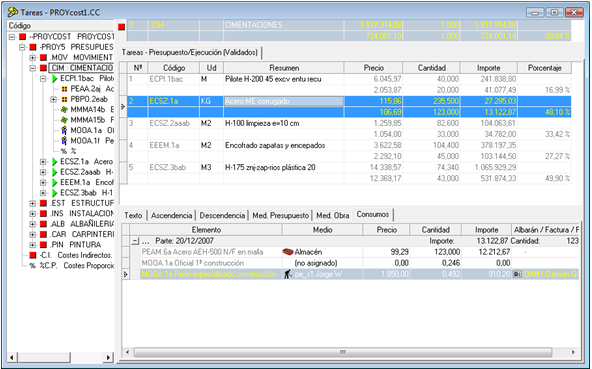592x369 pixels.
Task: Click the red square icon of -C.I. Costes Indirectos
Action: point(33,255)
